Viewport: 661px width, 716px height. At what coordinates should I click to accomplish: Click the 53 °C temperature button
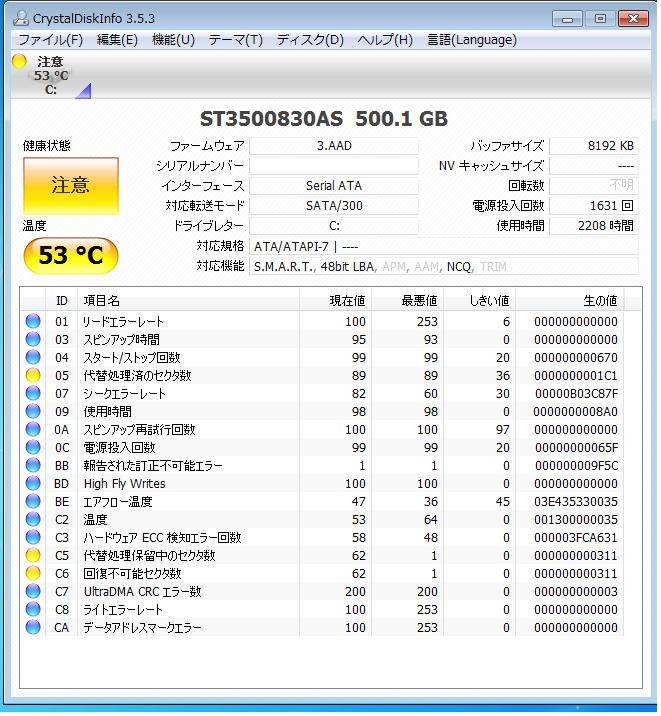71,255
